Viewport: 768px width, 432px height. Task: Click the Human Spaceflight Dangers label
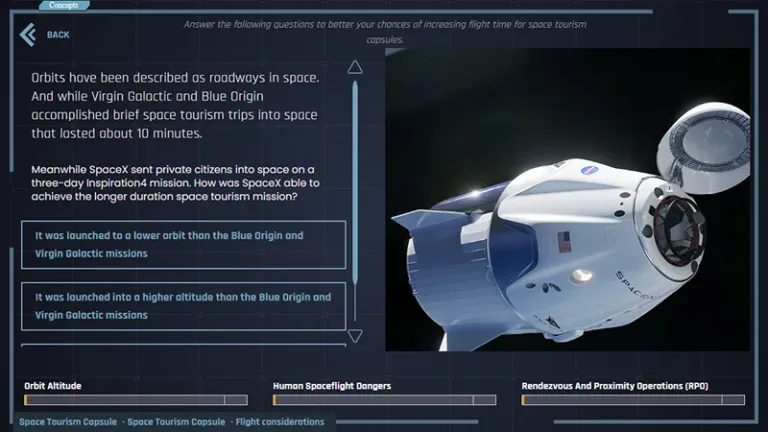[331, 385]
